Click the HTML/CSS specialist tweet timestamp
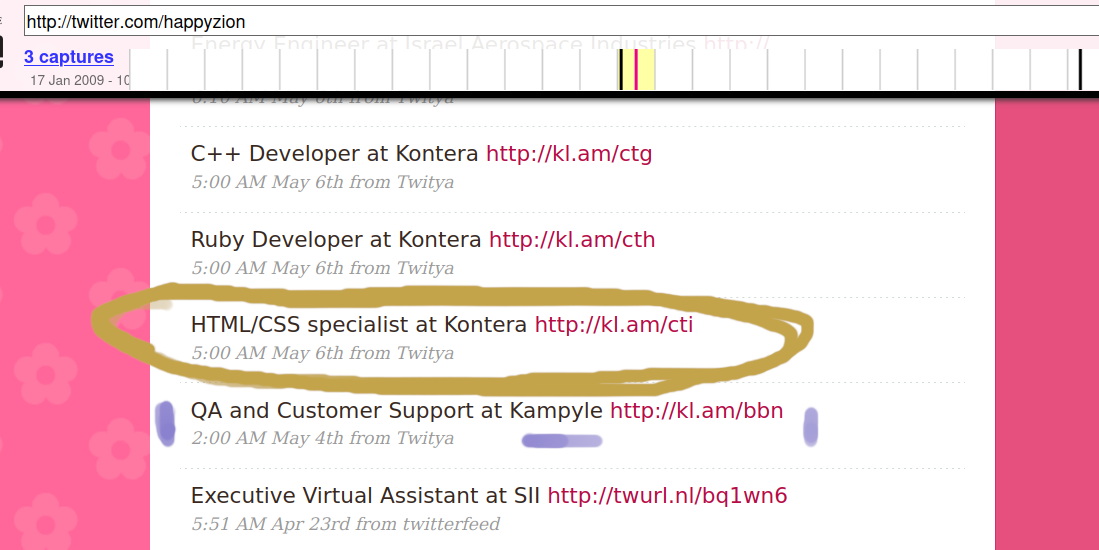1099x550 pixels. pyautogui.click(x=268, y=353)
